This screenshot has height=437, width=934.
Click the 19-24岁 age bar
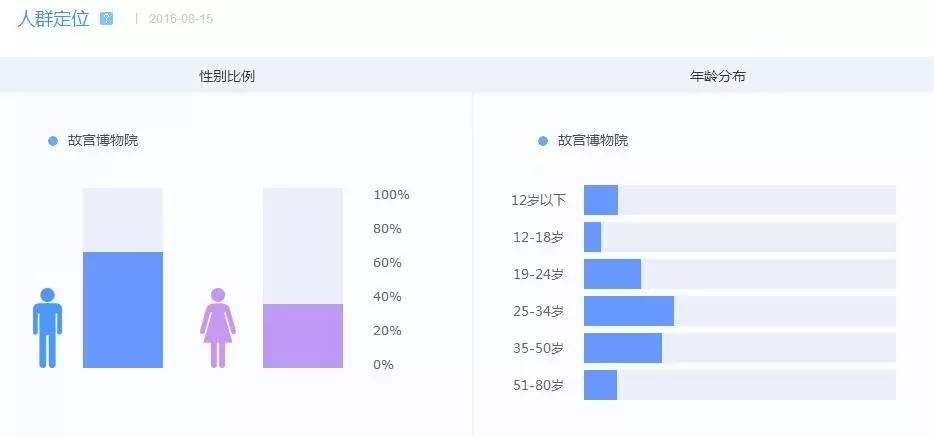tap(612, 274)
